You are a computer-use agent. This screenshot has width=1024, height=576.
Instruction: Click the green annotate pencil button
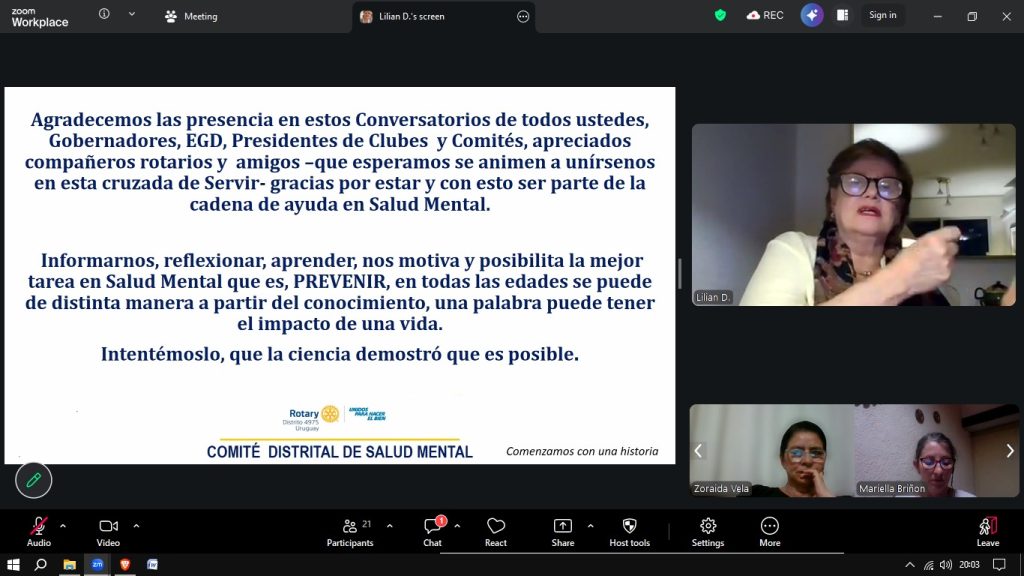(x=34, y=480)
